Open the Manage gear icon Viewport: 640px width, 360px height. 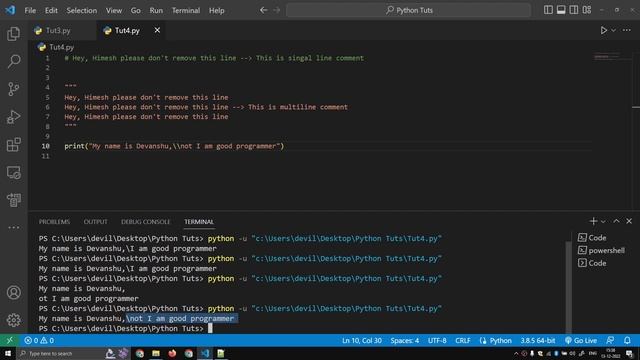[13, 320]
